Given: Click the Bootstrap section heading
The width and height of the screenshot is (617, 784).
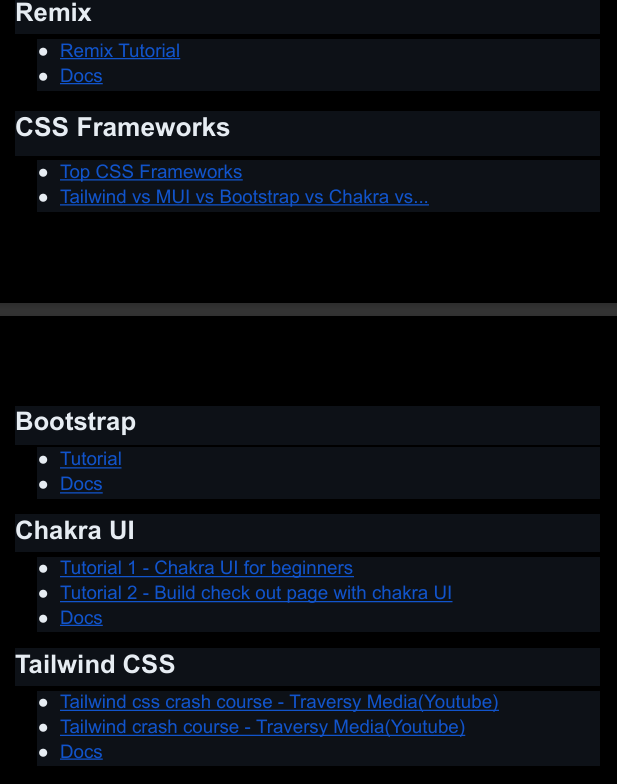Looking at the screenshot, I should point(76,422).
